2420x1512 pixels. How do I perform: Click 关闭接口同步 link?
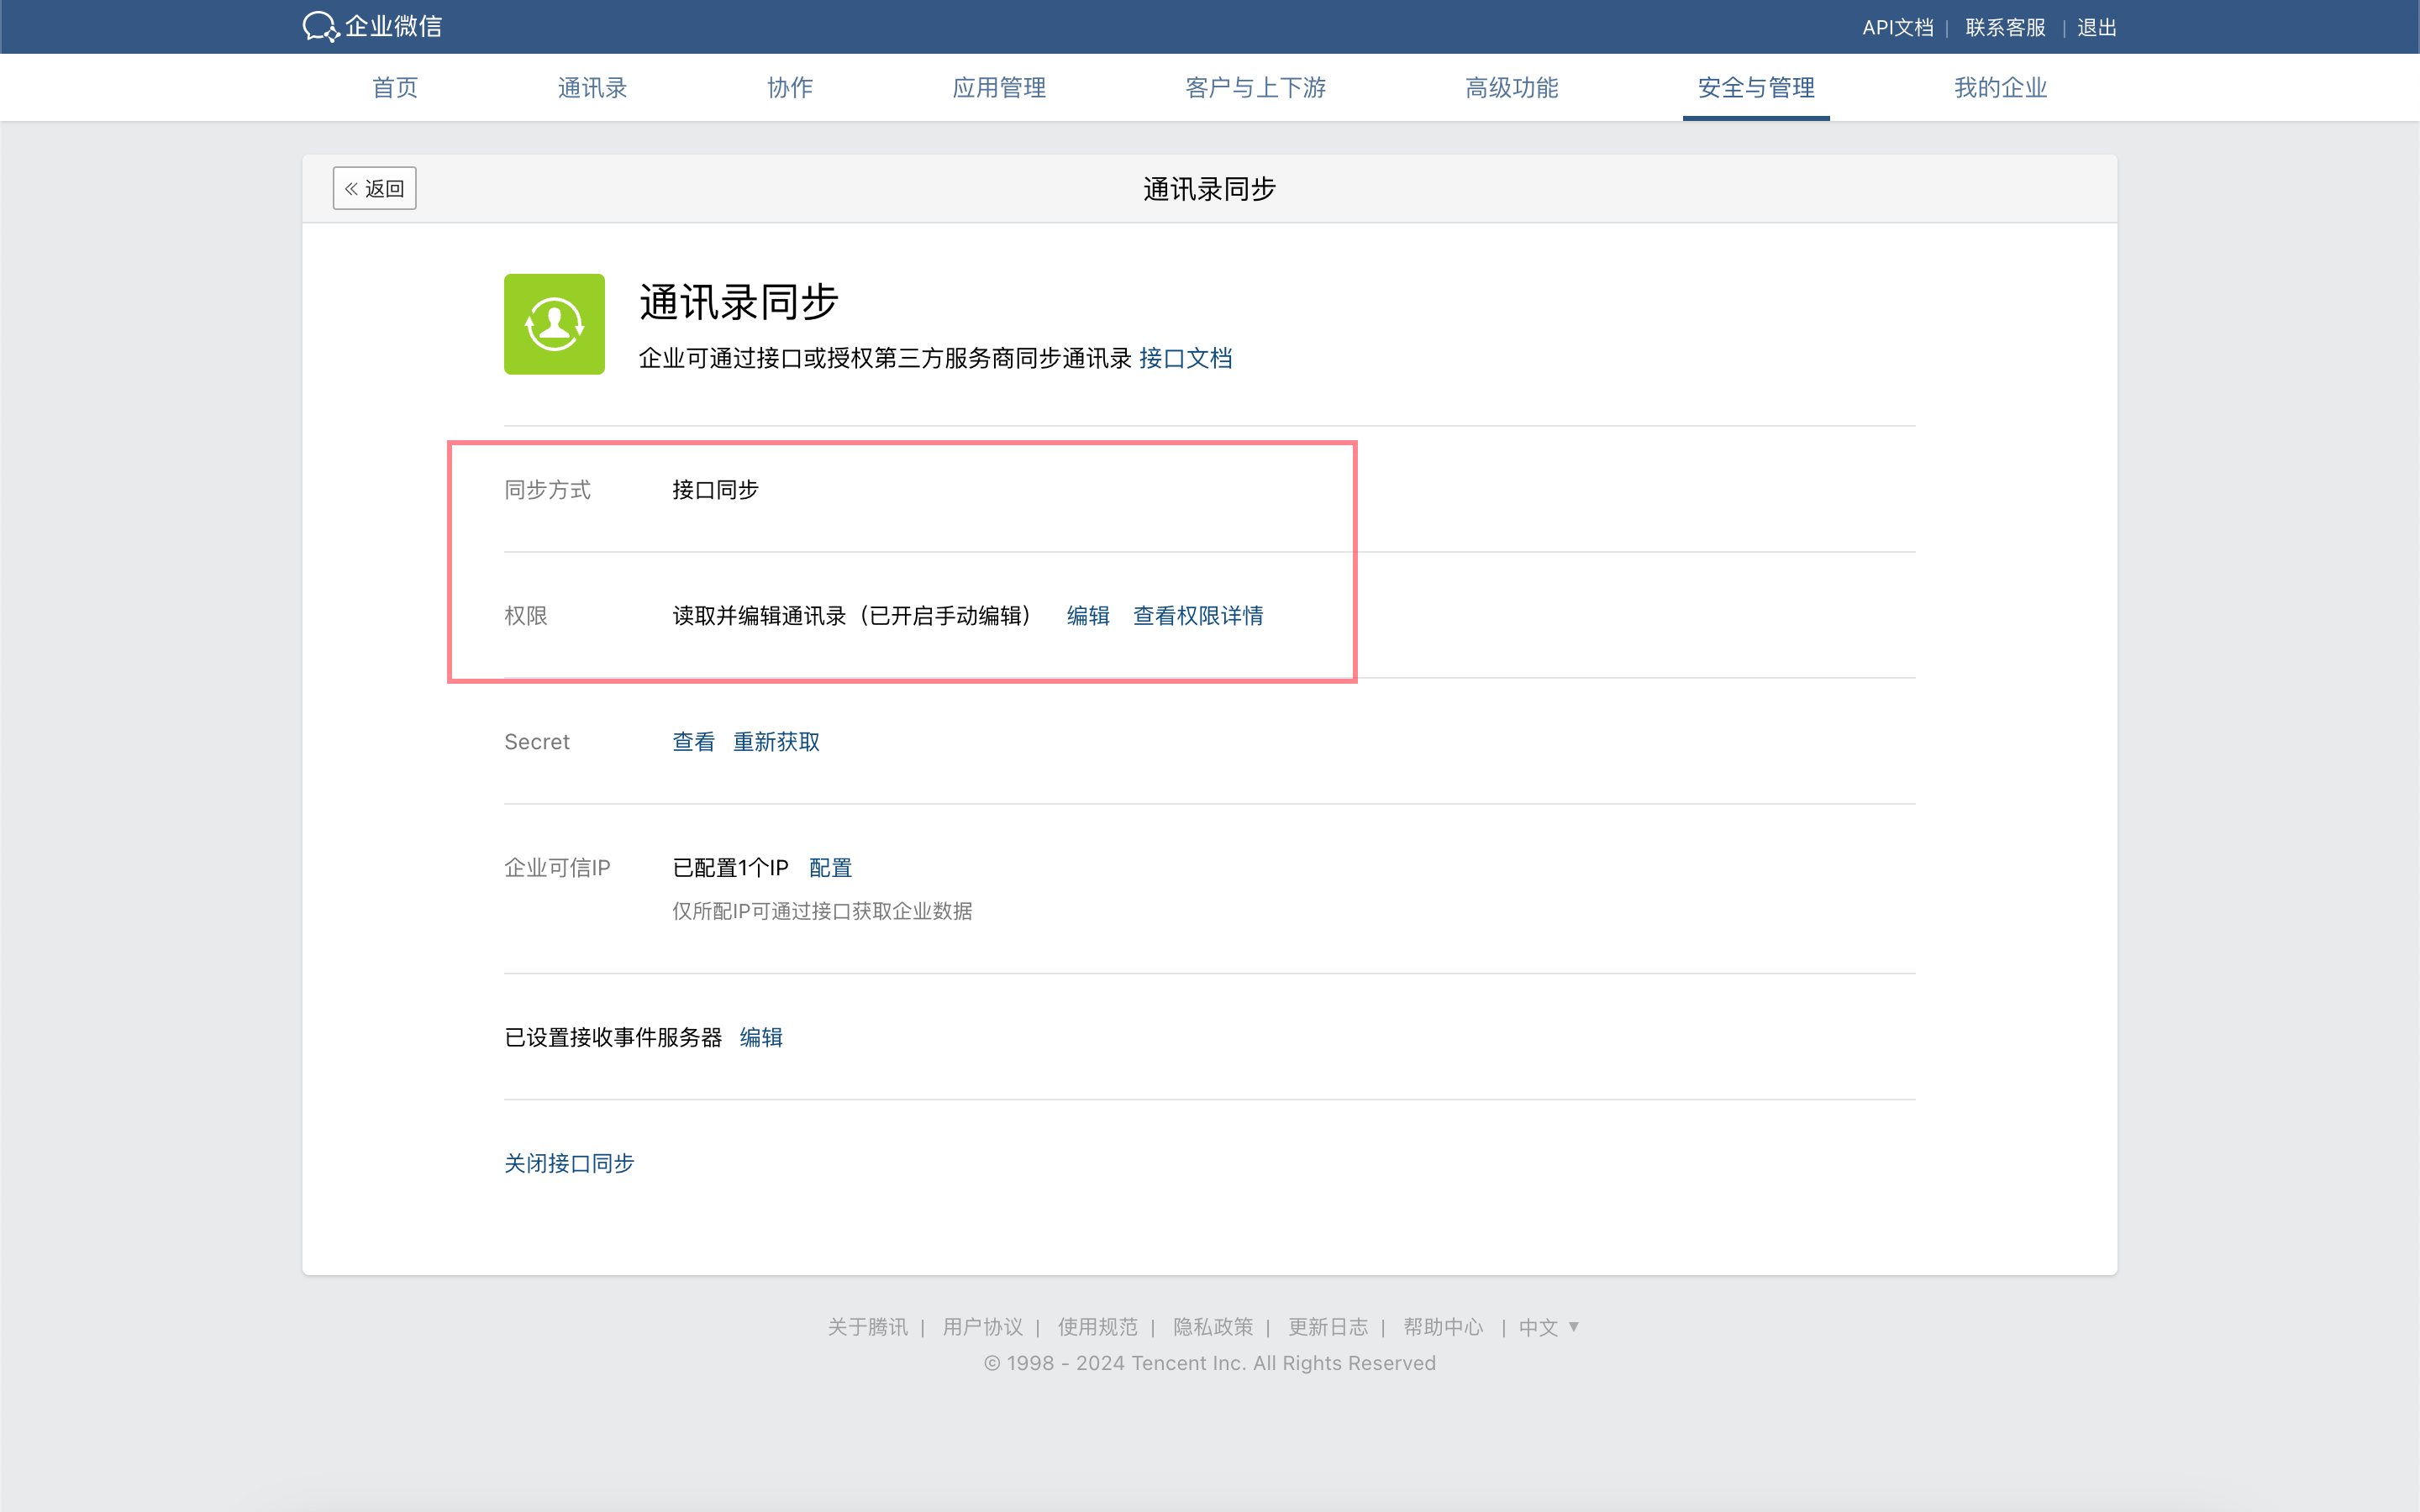[569, 1163]
